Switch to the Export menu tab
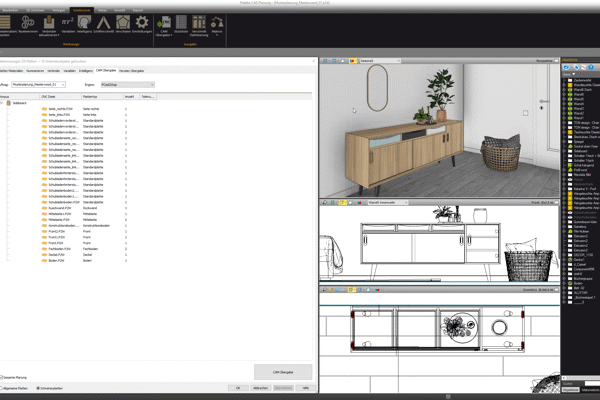The image size is (600, 400). (137, 10)
